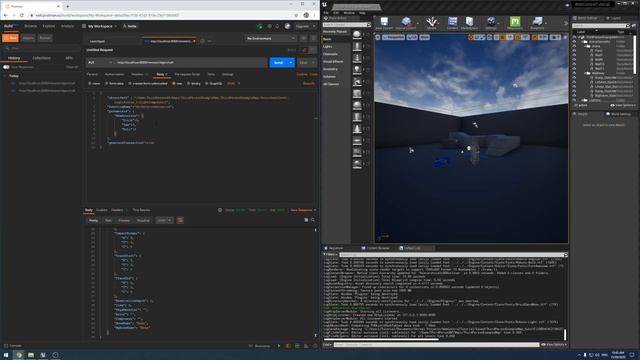
Task: Click the World Outliner vertical scrollbar
Action: tap(635, 54)
